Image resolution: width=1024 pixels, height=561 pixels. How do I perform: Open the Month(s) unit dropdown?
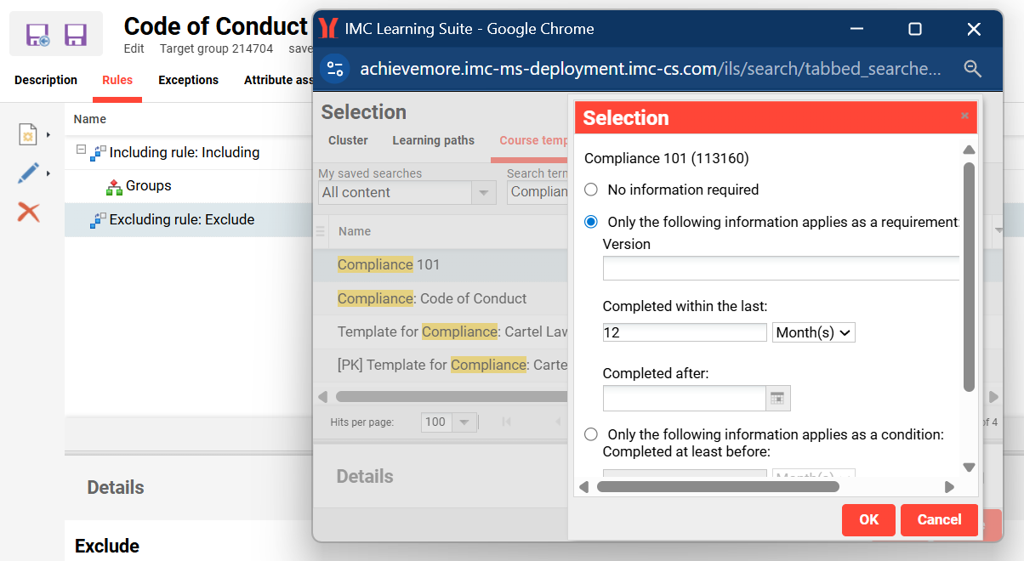(x=813, y=332)
